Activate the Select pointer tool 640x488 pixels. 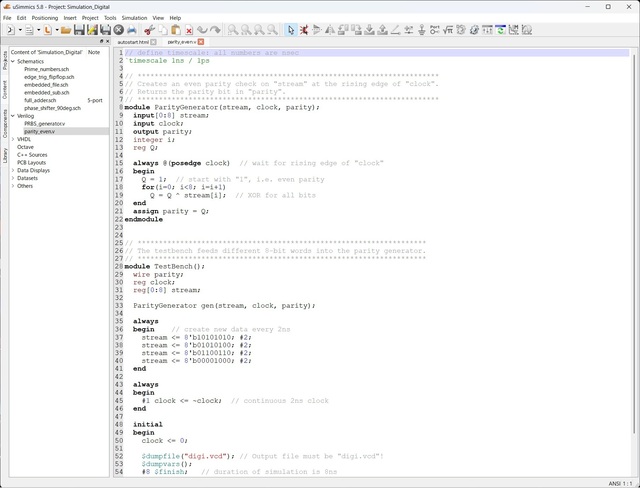291,30
